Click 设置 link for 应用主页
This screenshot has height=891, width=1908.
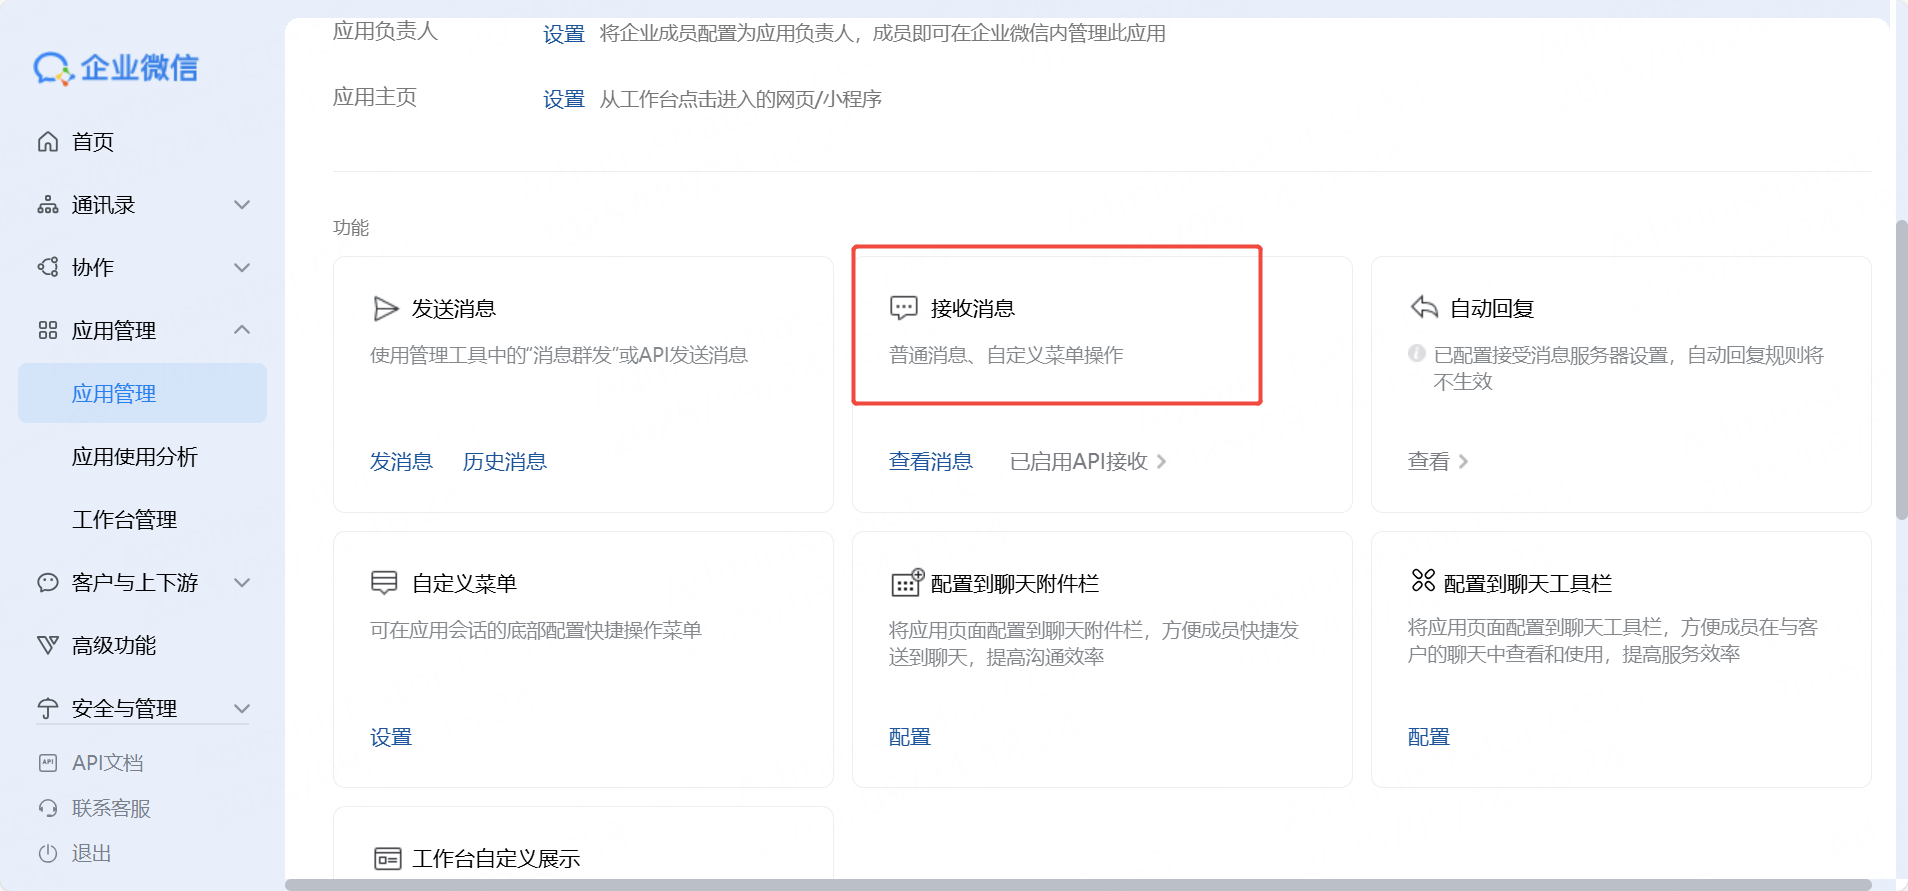[x=563, y=100]
